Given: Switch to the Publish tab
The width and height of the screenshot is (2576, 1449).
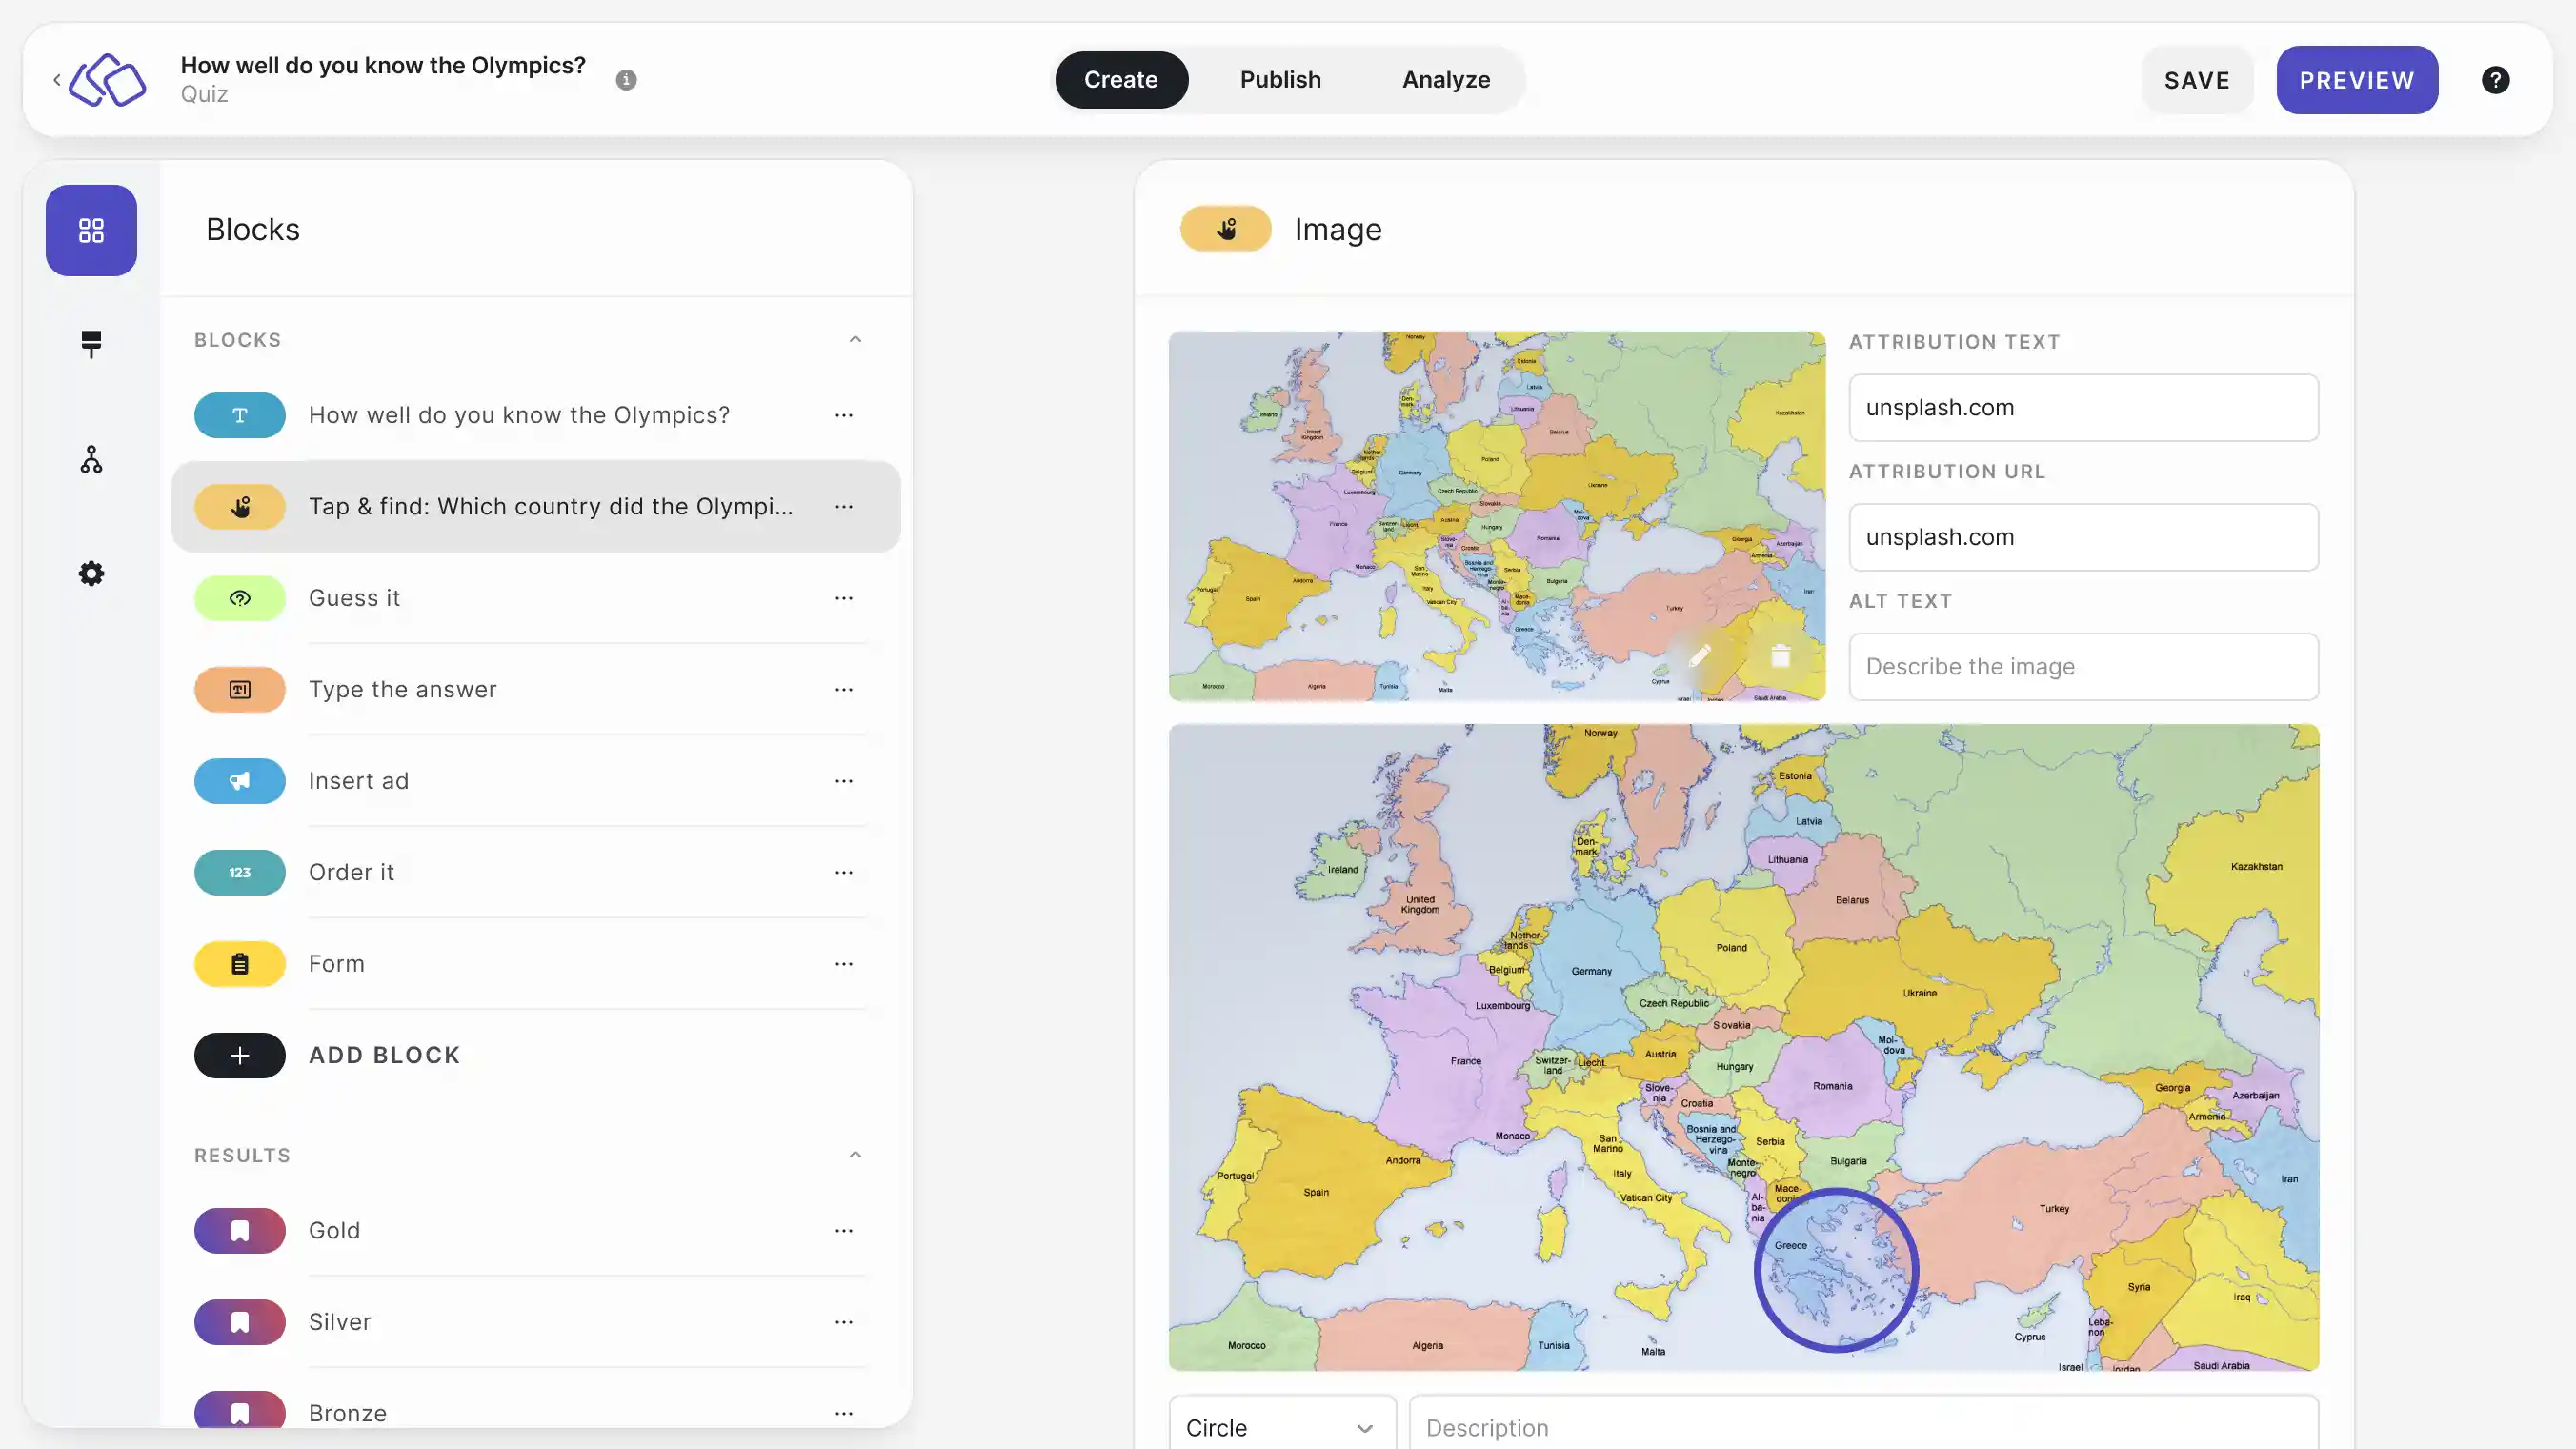Looking at the screenshot, I should pyautogui.click(x=1281, y=79).
